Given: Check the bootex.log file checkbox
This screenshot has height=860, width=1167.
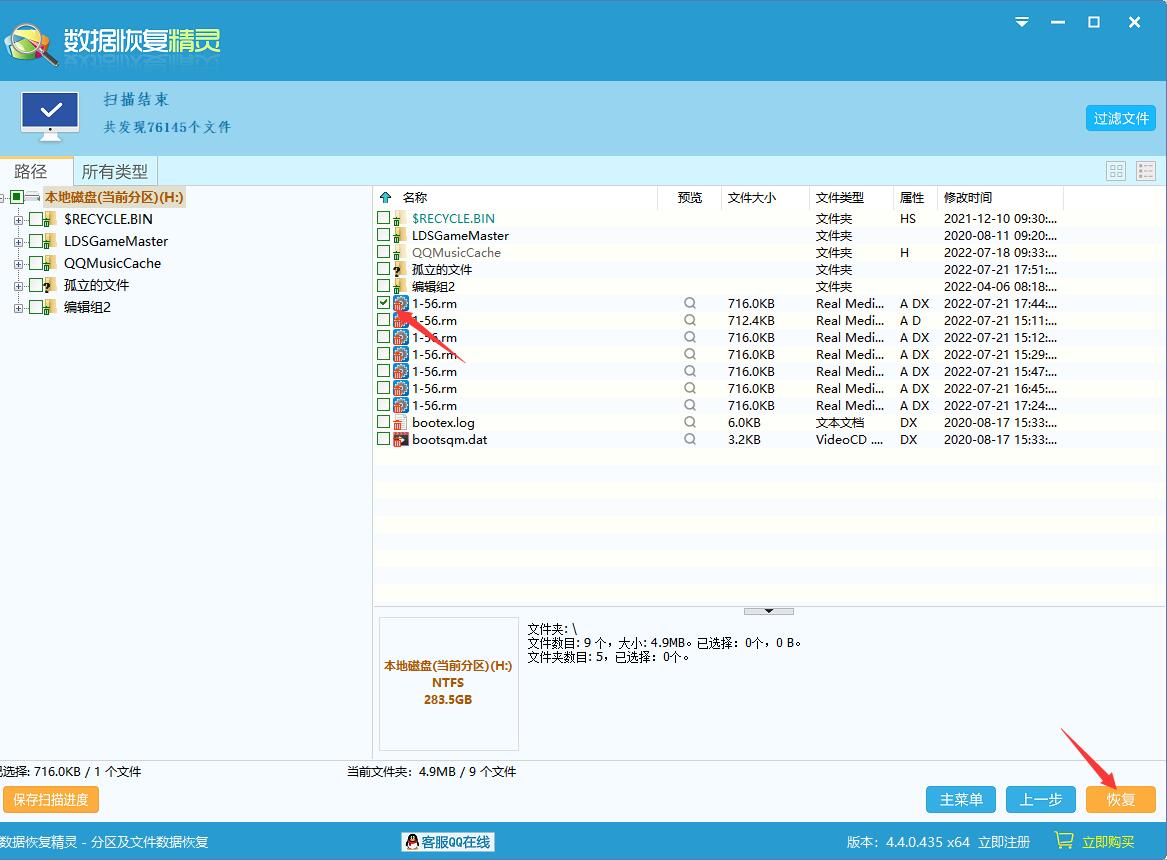Looking at the screenshot, I should point(384,422).
